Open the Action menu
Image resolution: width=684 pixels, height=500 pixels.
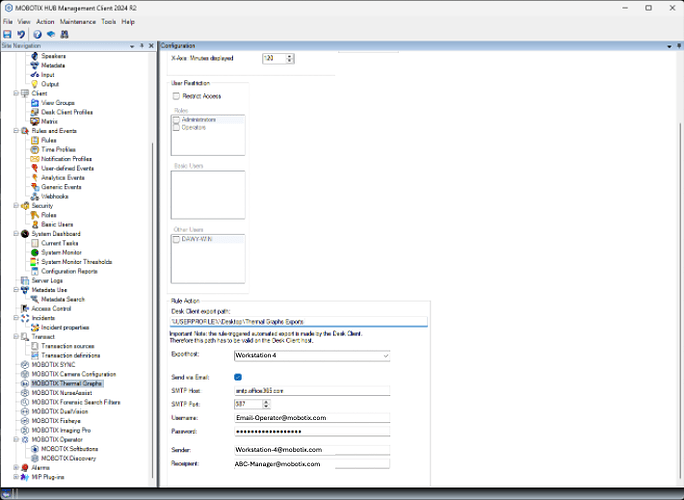(x=45, y=21)
